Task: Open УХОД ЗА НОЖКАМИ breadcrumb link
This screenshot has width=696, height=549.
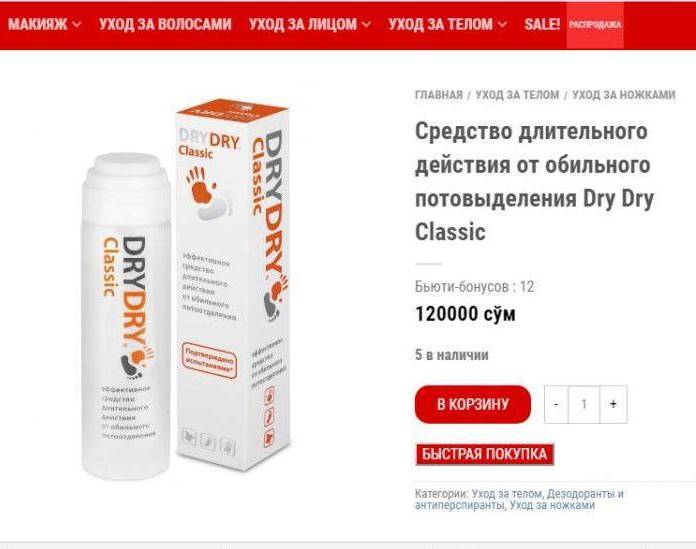Action: 624,95
